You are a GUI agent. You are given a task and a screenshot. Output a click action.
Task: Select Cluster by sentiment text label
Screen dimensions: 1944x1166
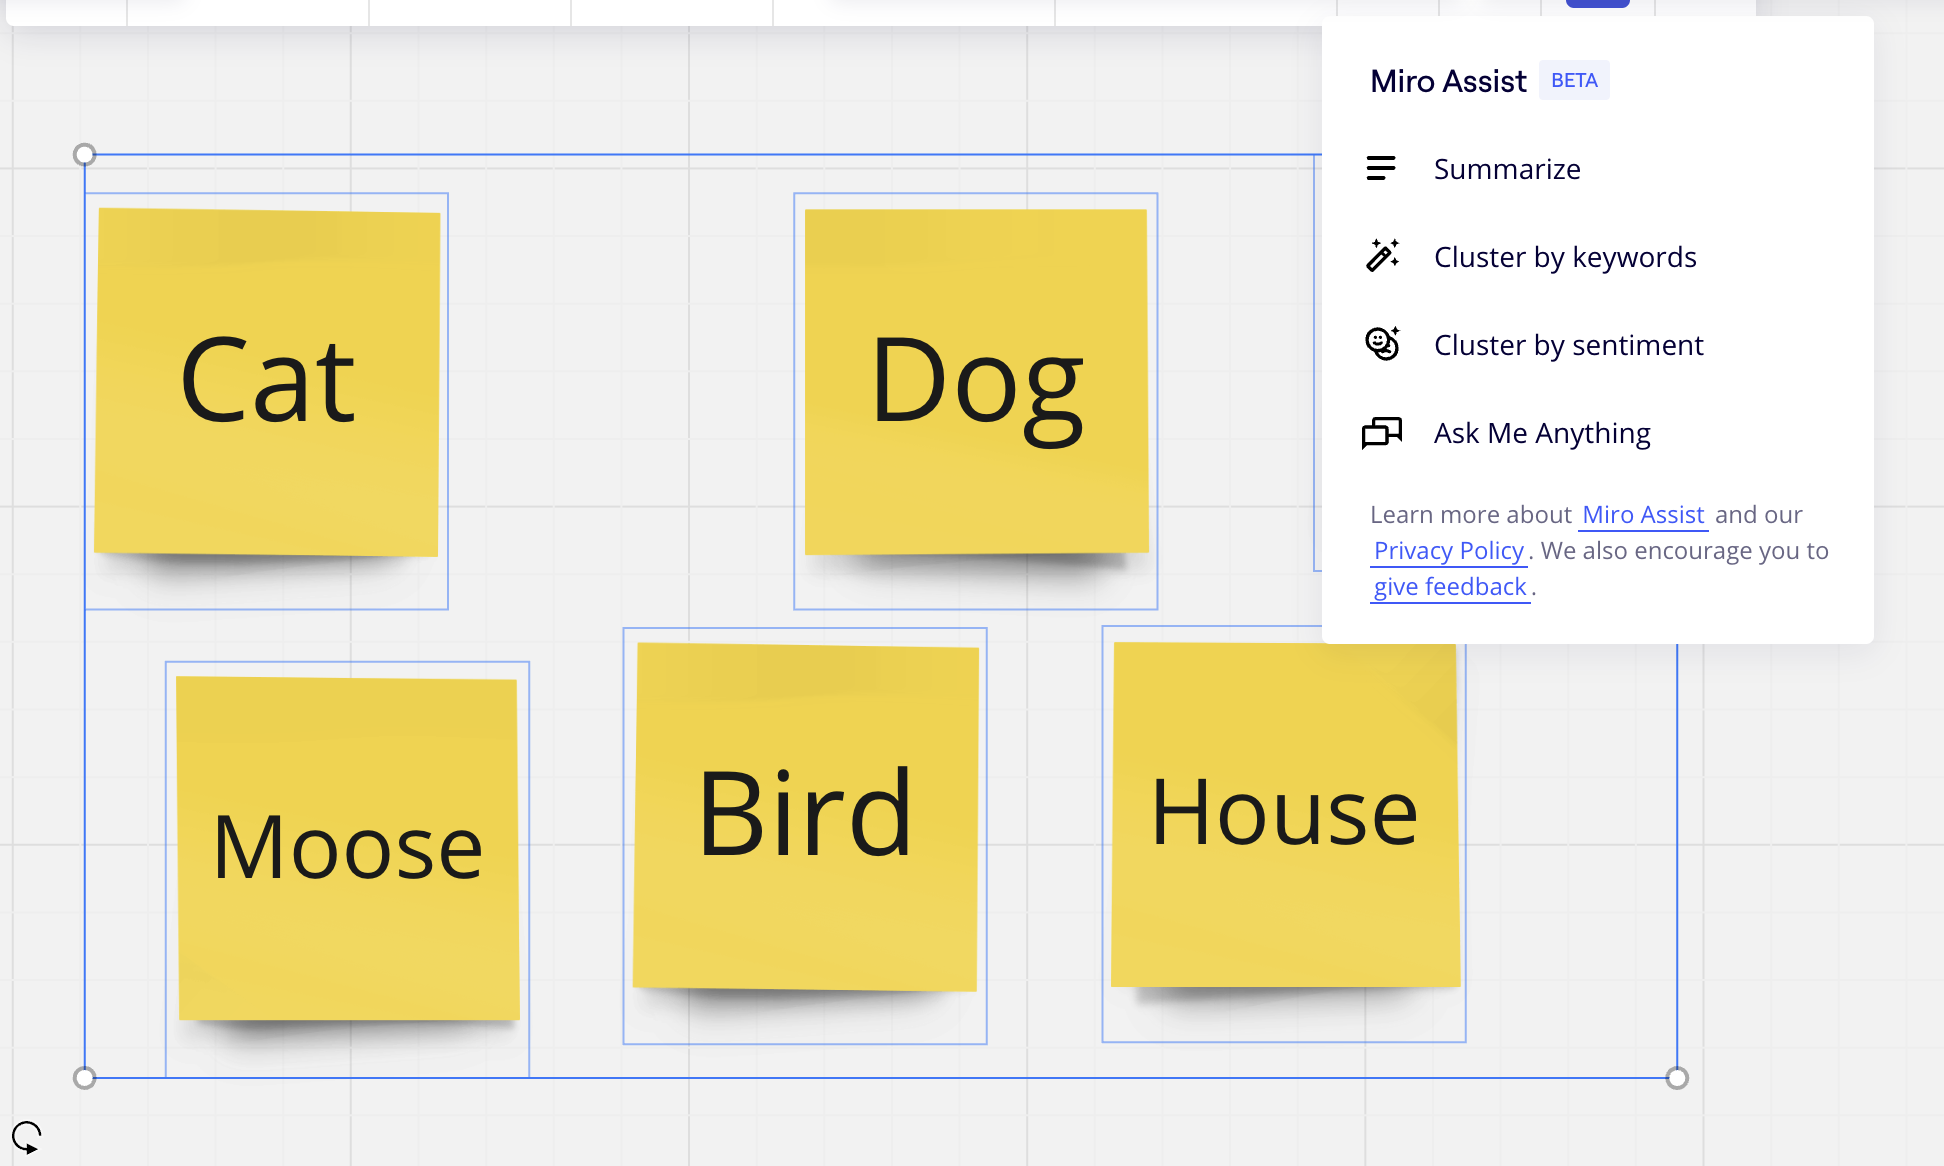(x=1568, y=345)
